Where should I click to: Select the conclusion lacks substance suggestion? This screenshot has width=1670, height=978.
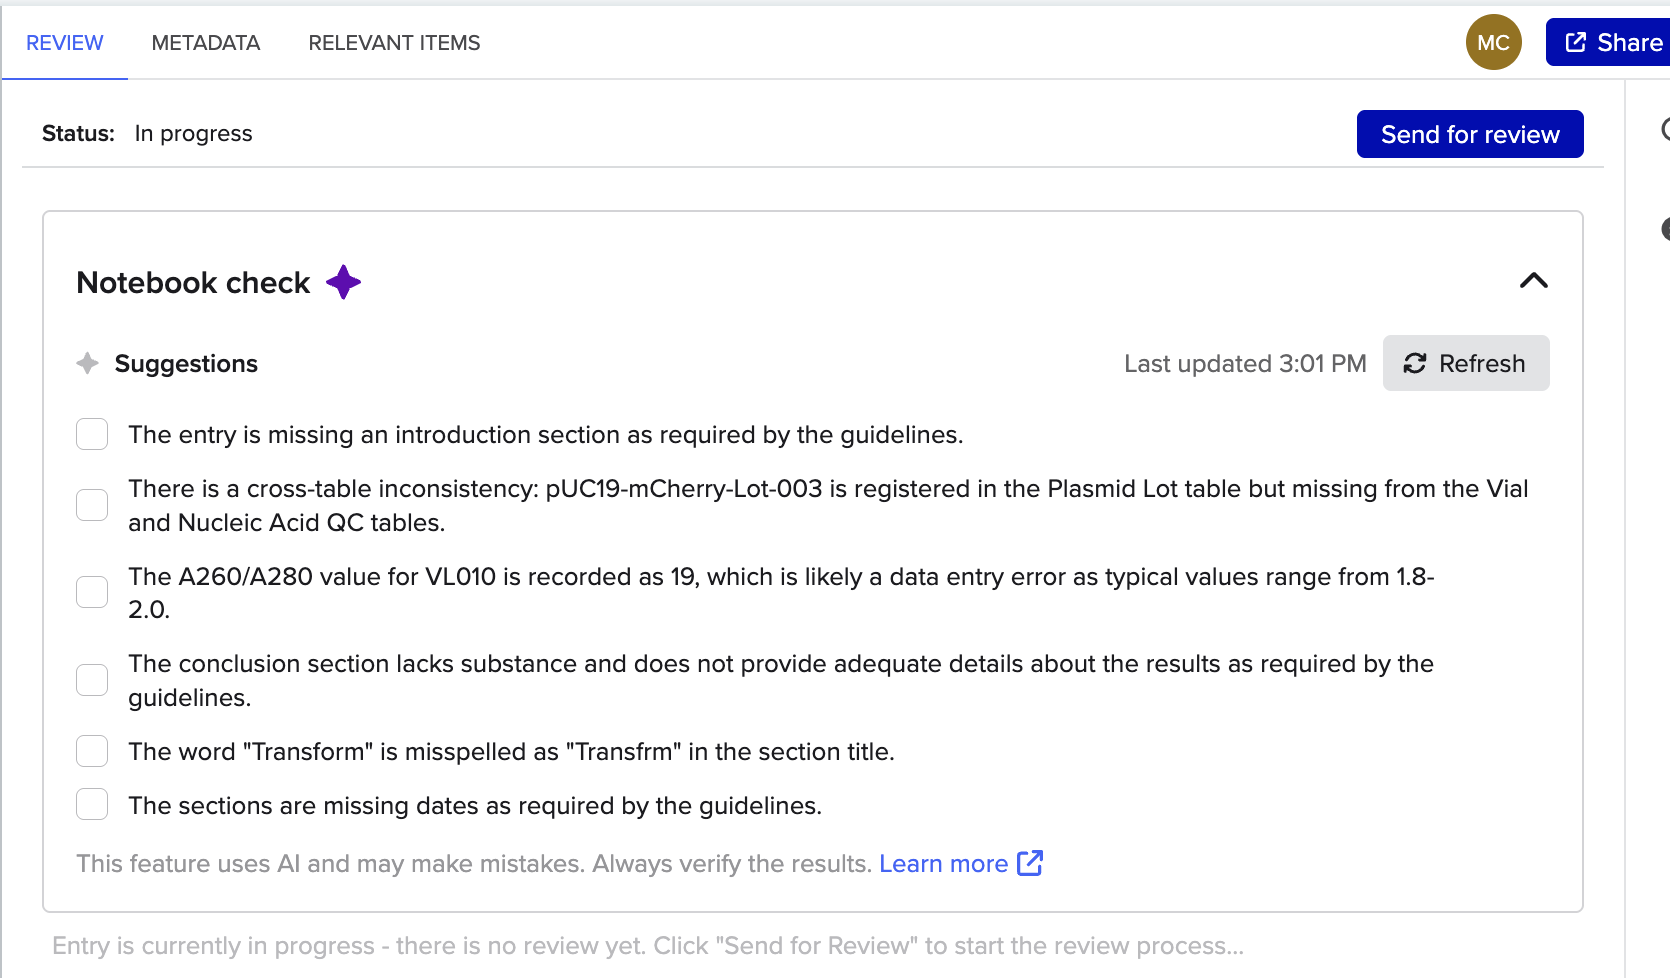point(92,680)
